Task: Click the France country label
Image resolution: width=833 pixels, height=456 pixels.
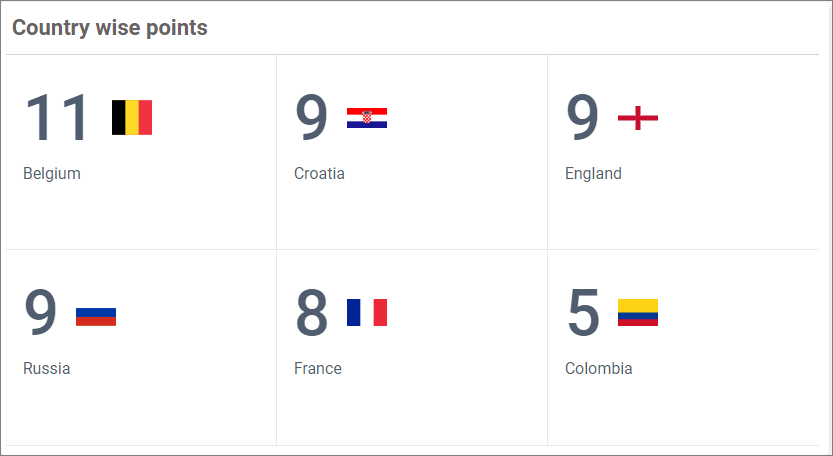Action: [x=318, y=368]
